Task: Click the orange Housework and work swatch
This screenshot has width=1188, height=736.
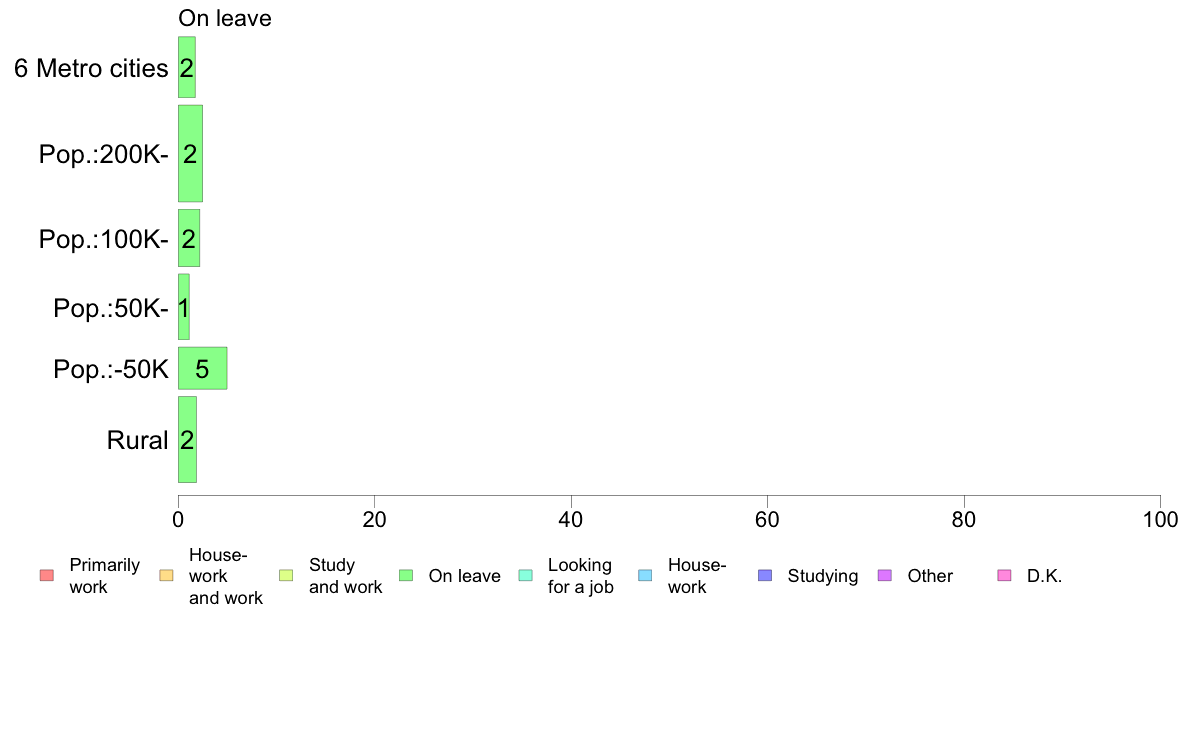Action: pos(167,575)
